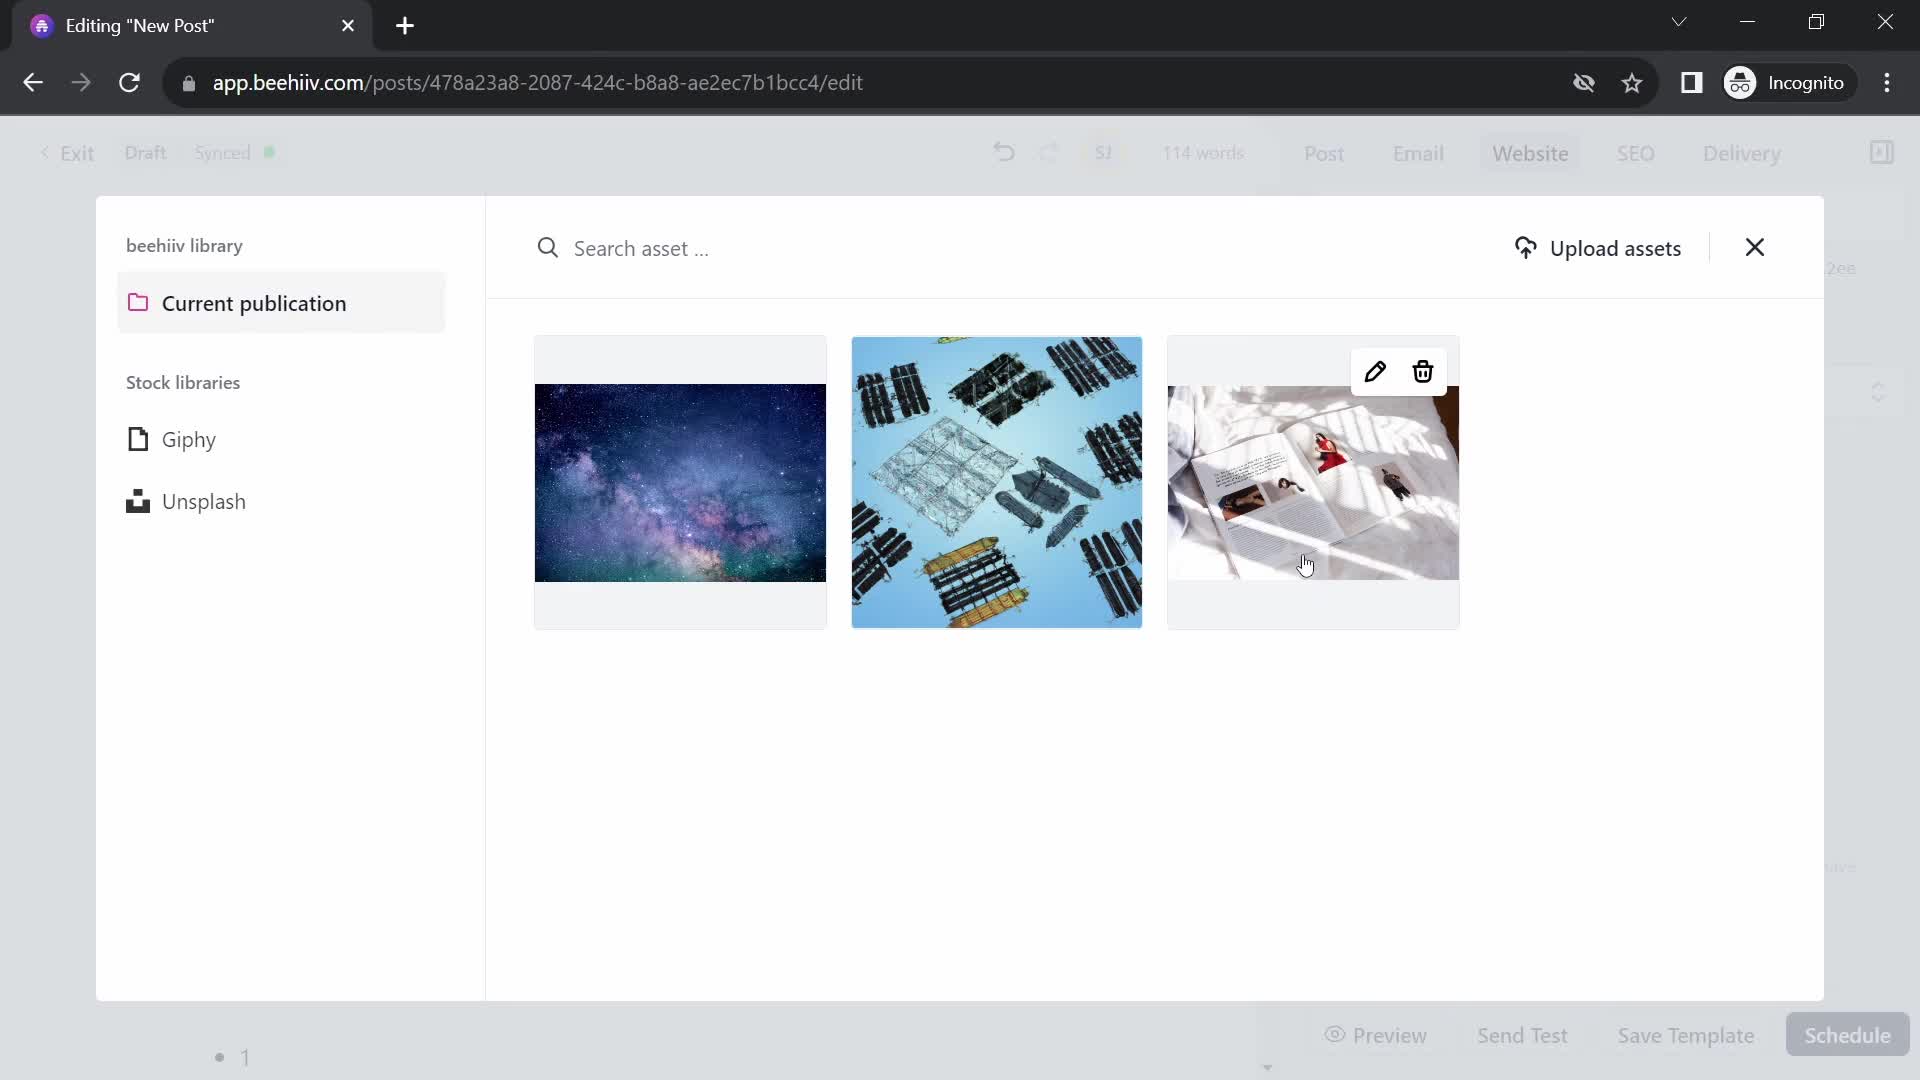This screenshot has width=1920, height=1080.
Task: Click the edit (pencil) icon on third image
Action: point(1375,371)
